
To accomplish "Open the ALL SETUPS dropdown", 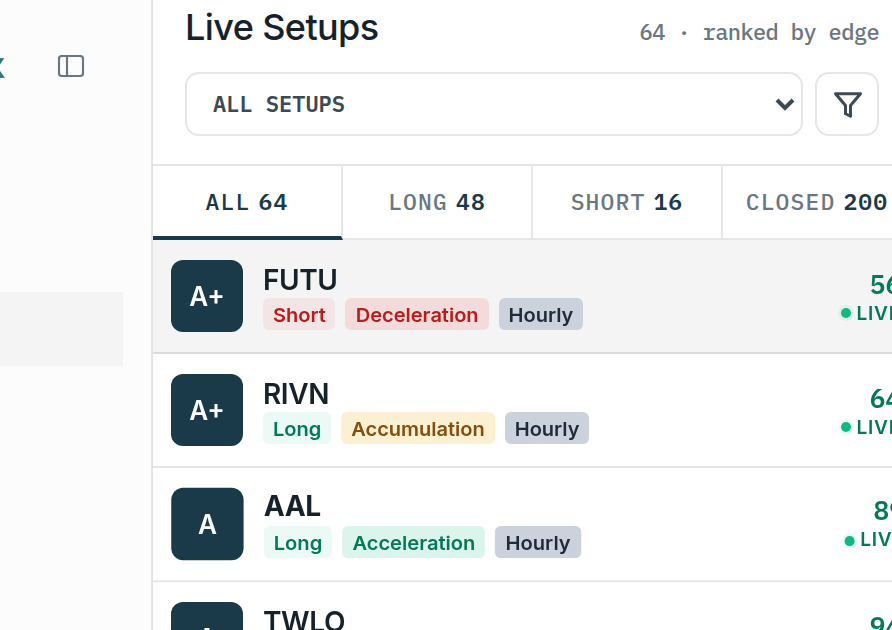I will [494, 104].
